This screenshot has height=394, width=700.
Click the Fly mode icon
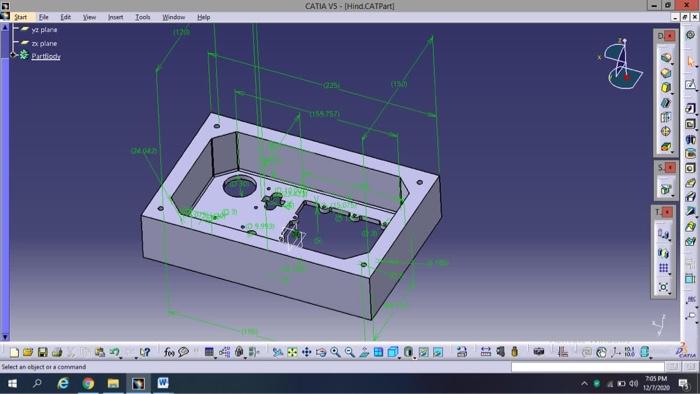click(278, 352)
